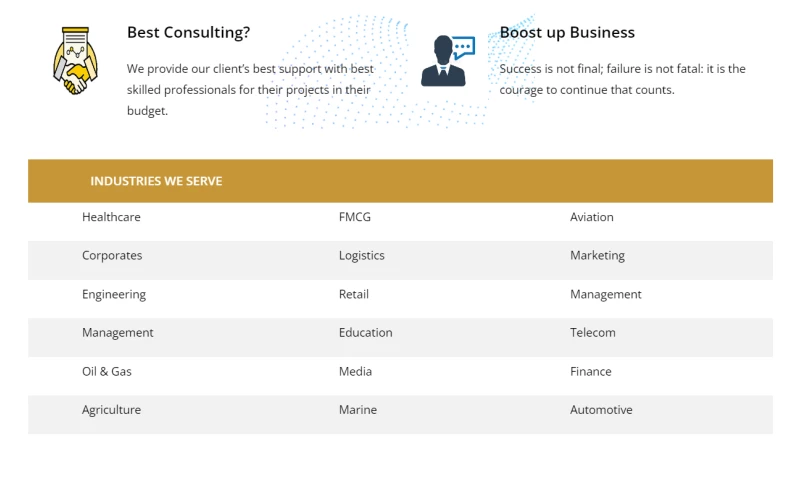Click the Oil & Gas entry
This screenshot has width=800, height=480.
tap(106, 372)
